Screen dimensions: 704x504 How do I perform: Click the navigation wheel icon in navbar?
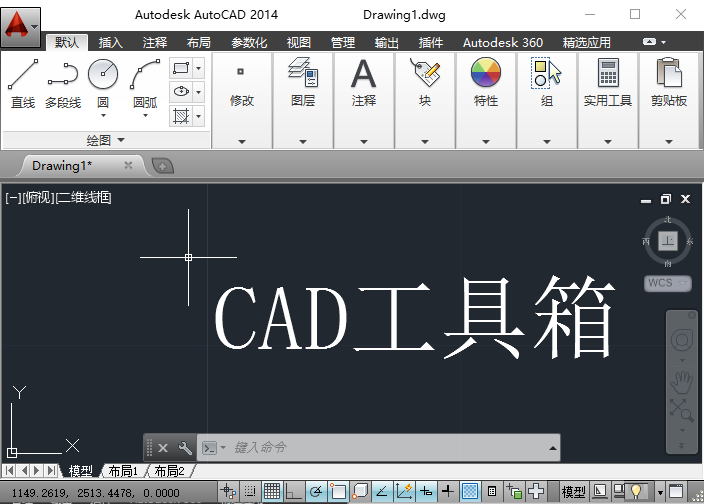tap(682, 340)
